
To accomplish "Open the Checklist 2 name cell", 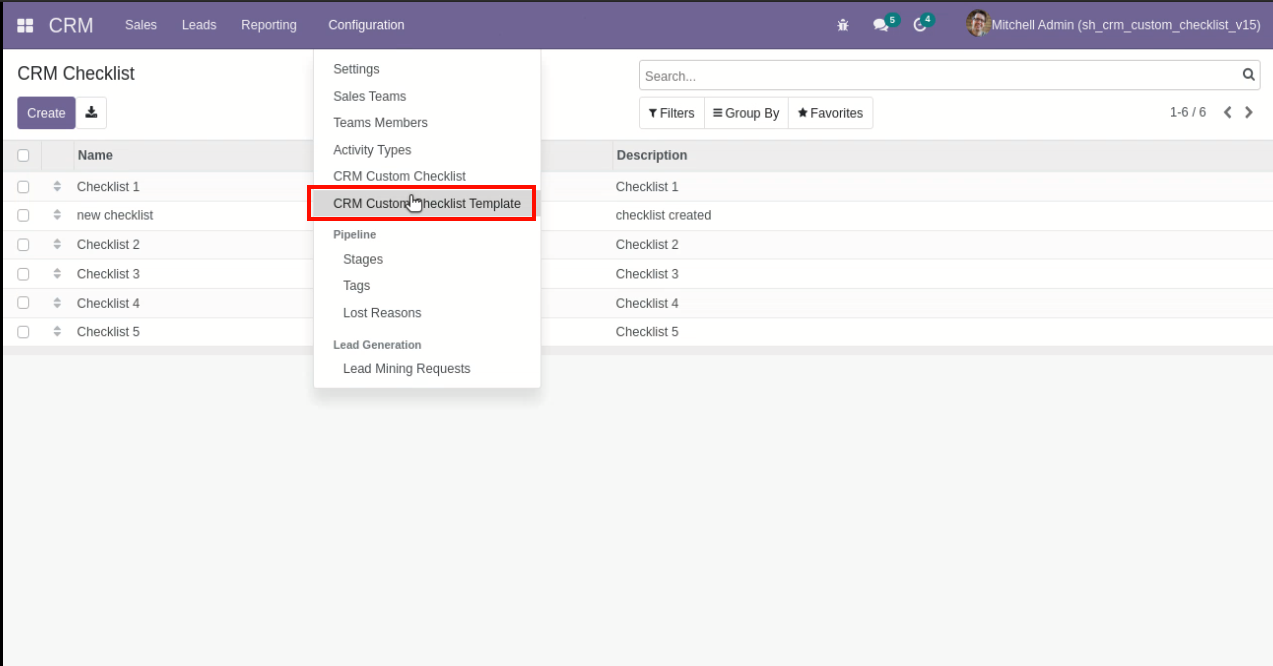I will coord(108,245).
